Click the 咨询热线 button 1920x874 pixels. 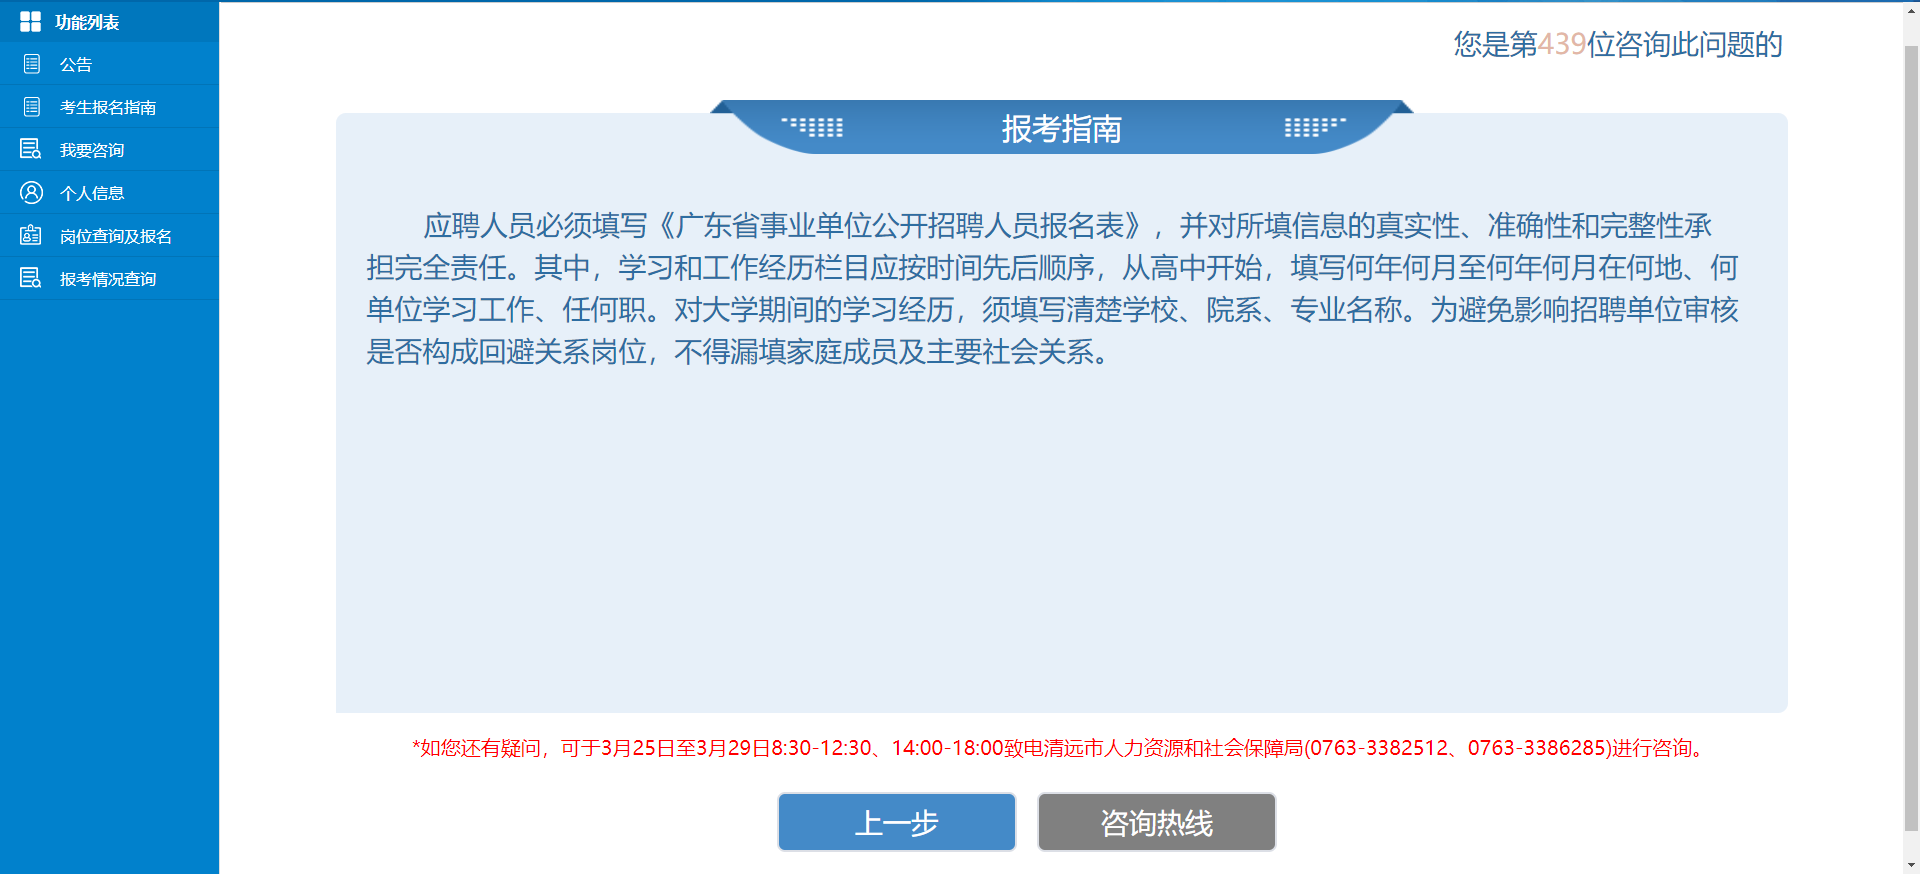tap(1156, 822)
